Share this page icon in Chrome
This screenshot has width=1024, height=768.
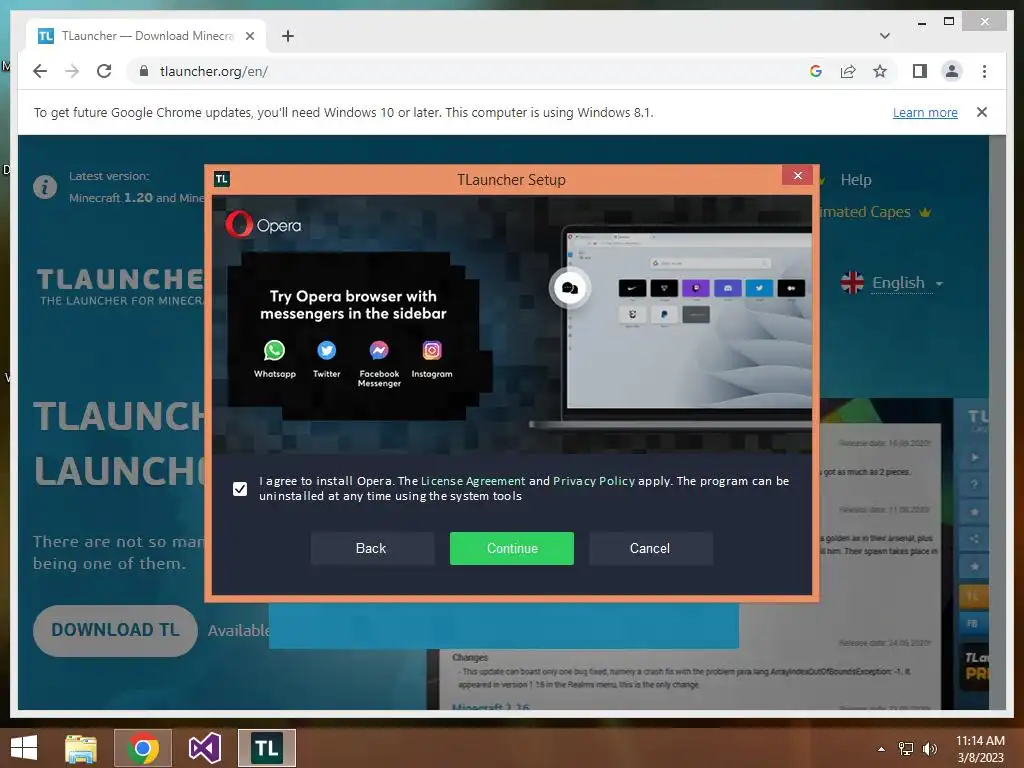pyautogui.click(x=848, y=71)
